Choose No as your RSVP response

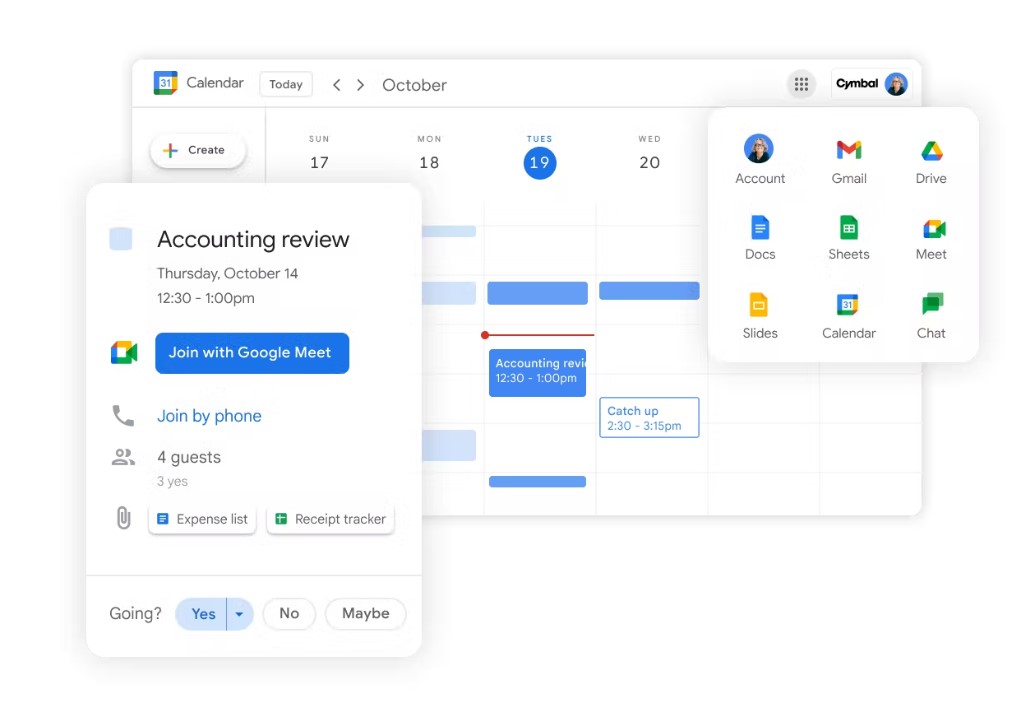coord(289,613)
